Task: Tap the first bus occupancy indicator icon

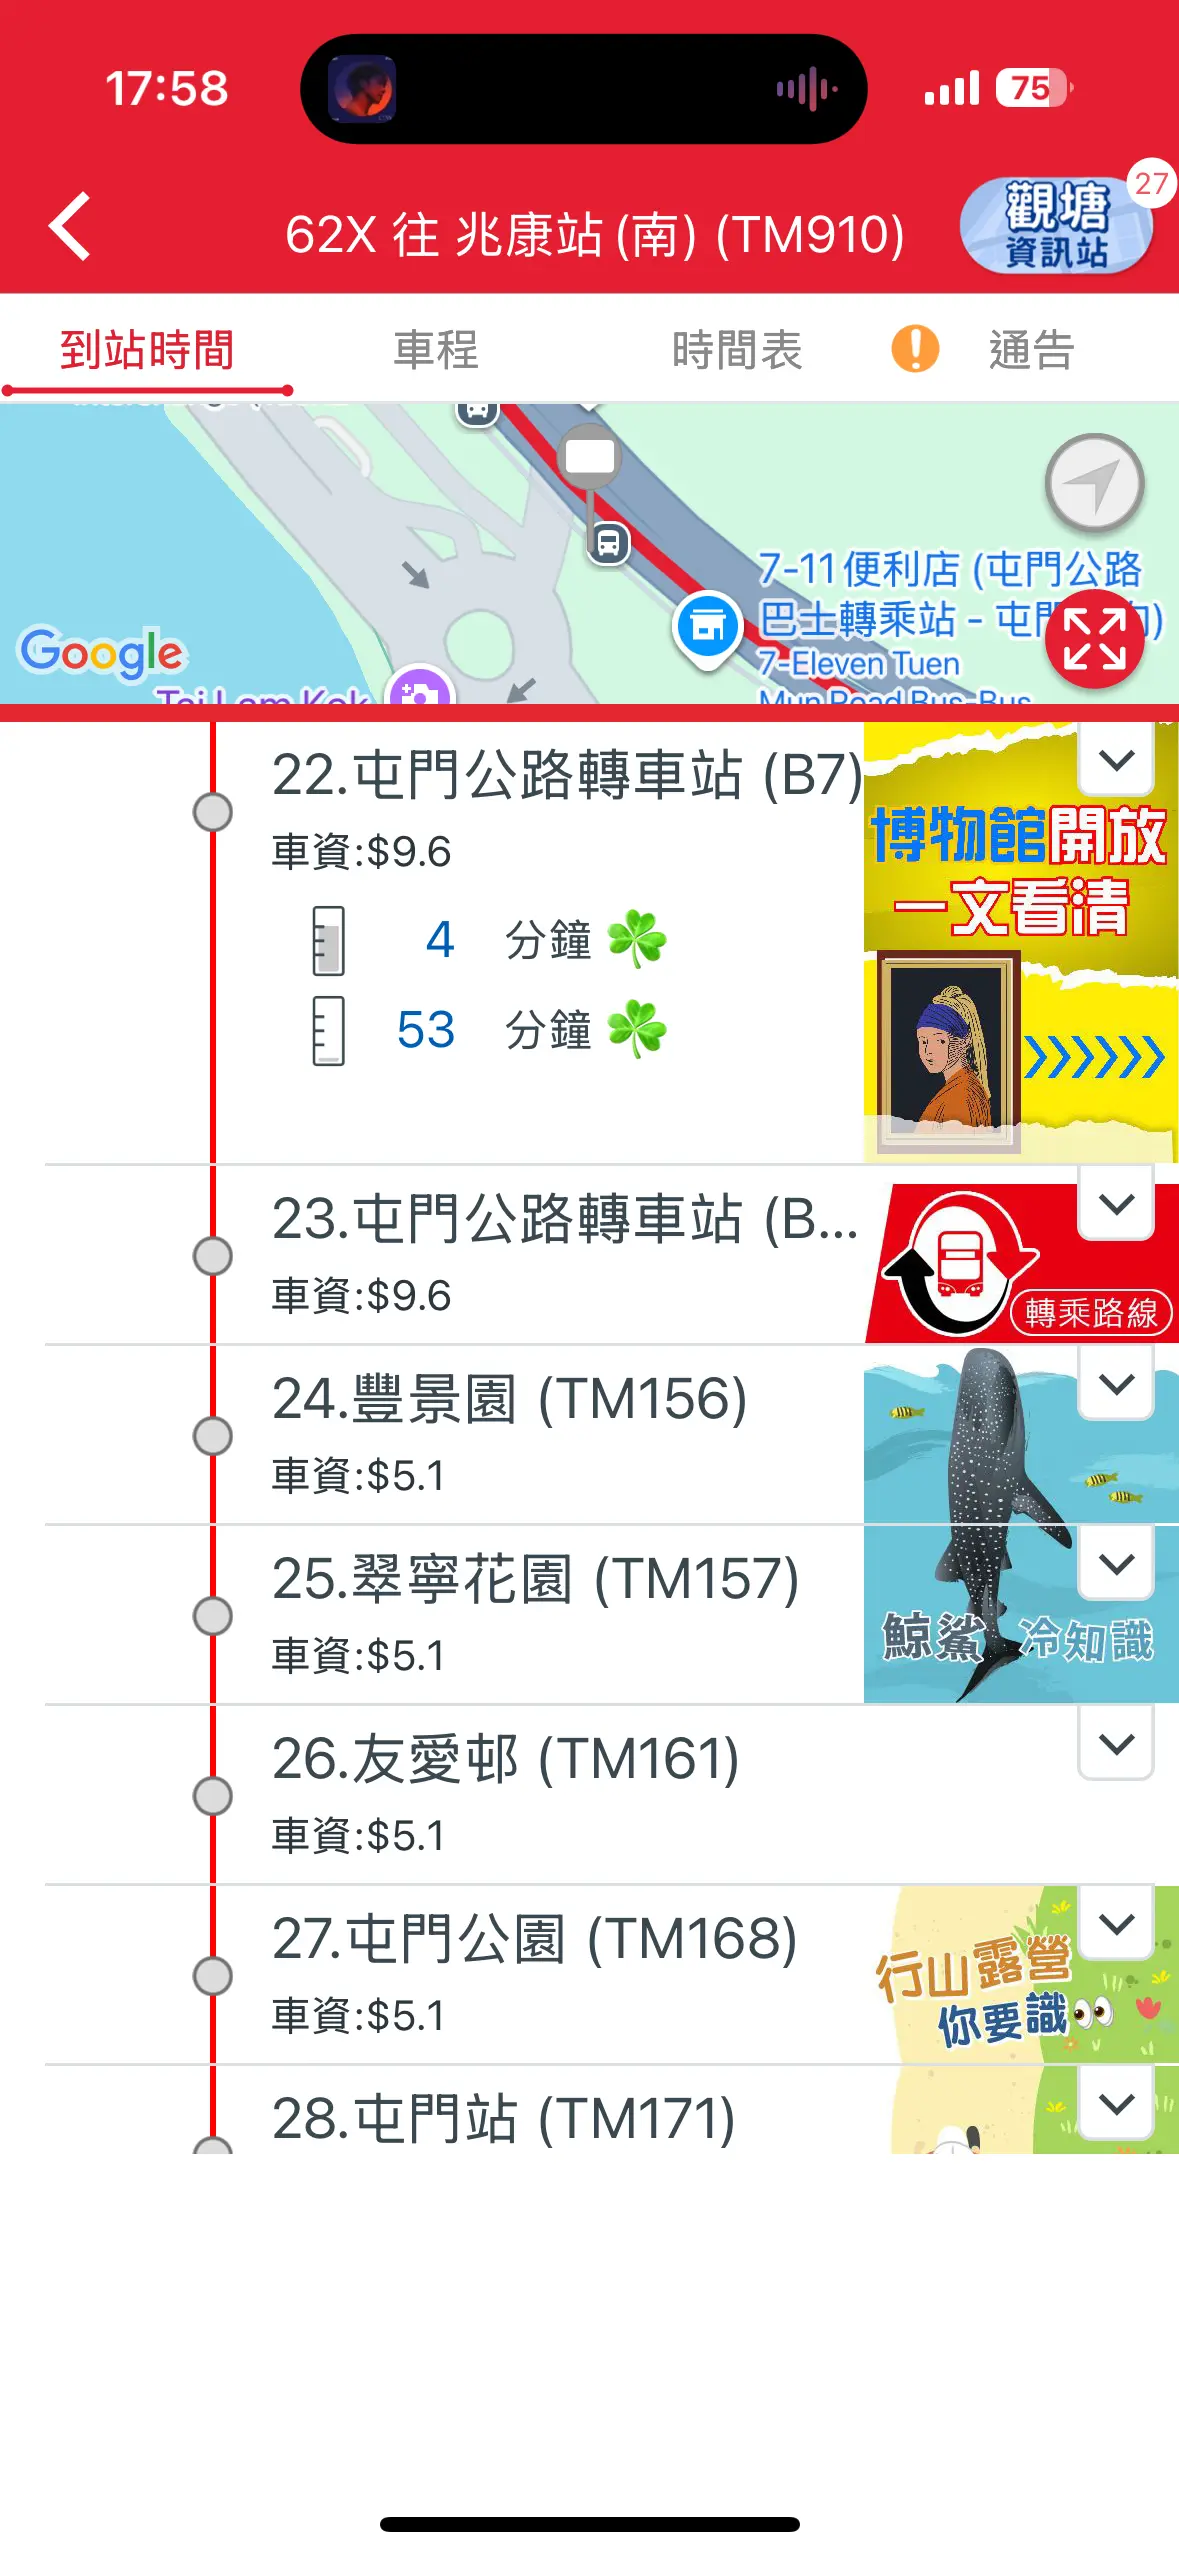Action: point(328,940)
